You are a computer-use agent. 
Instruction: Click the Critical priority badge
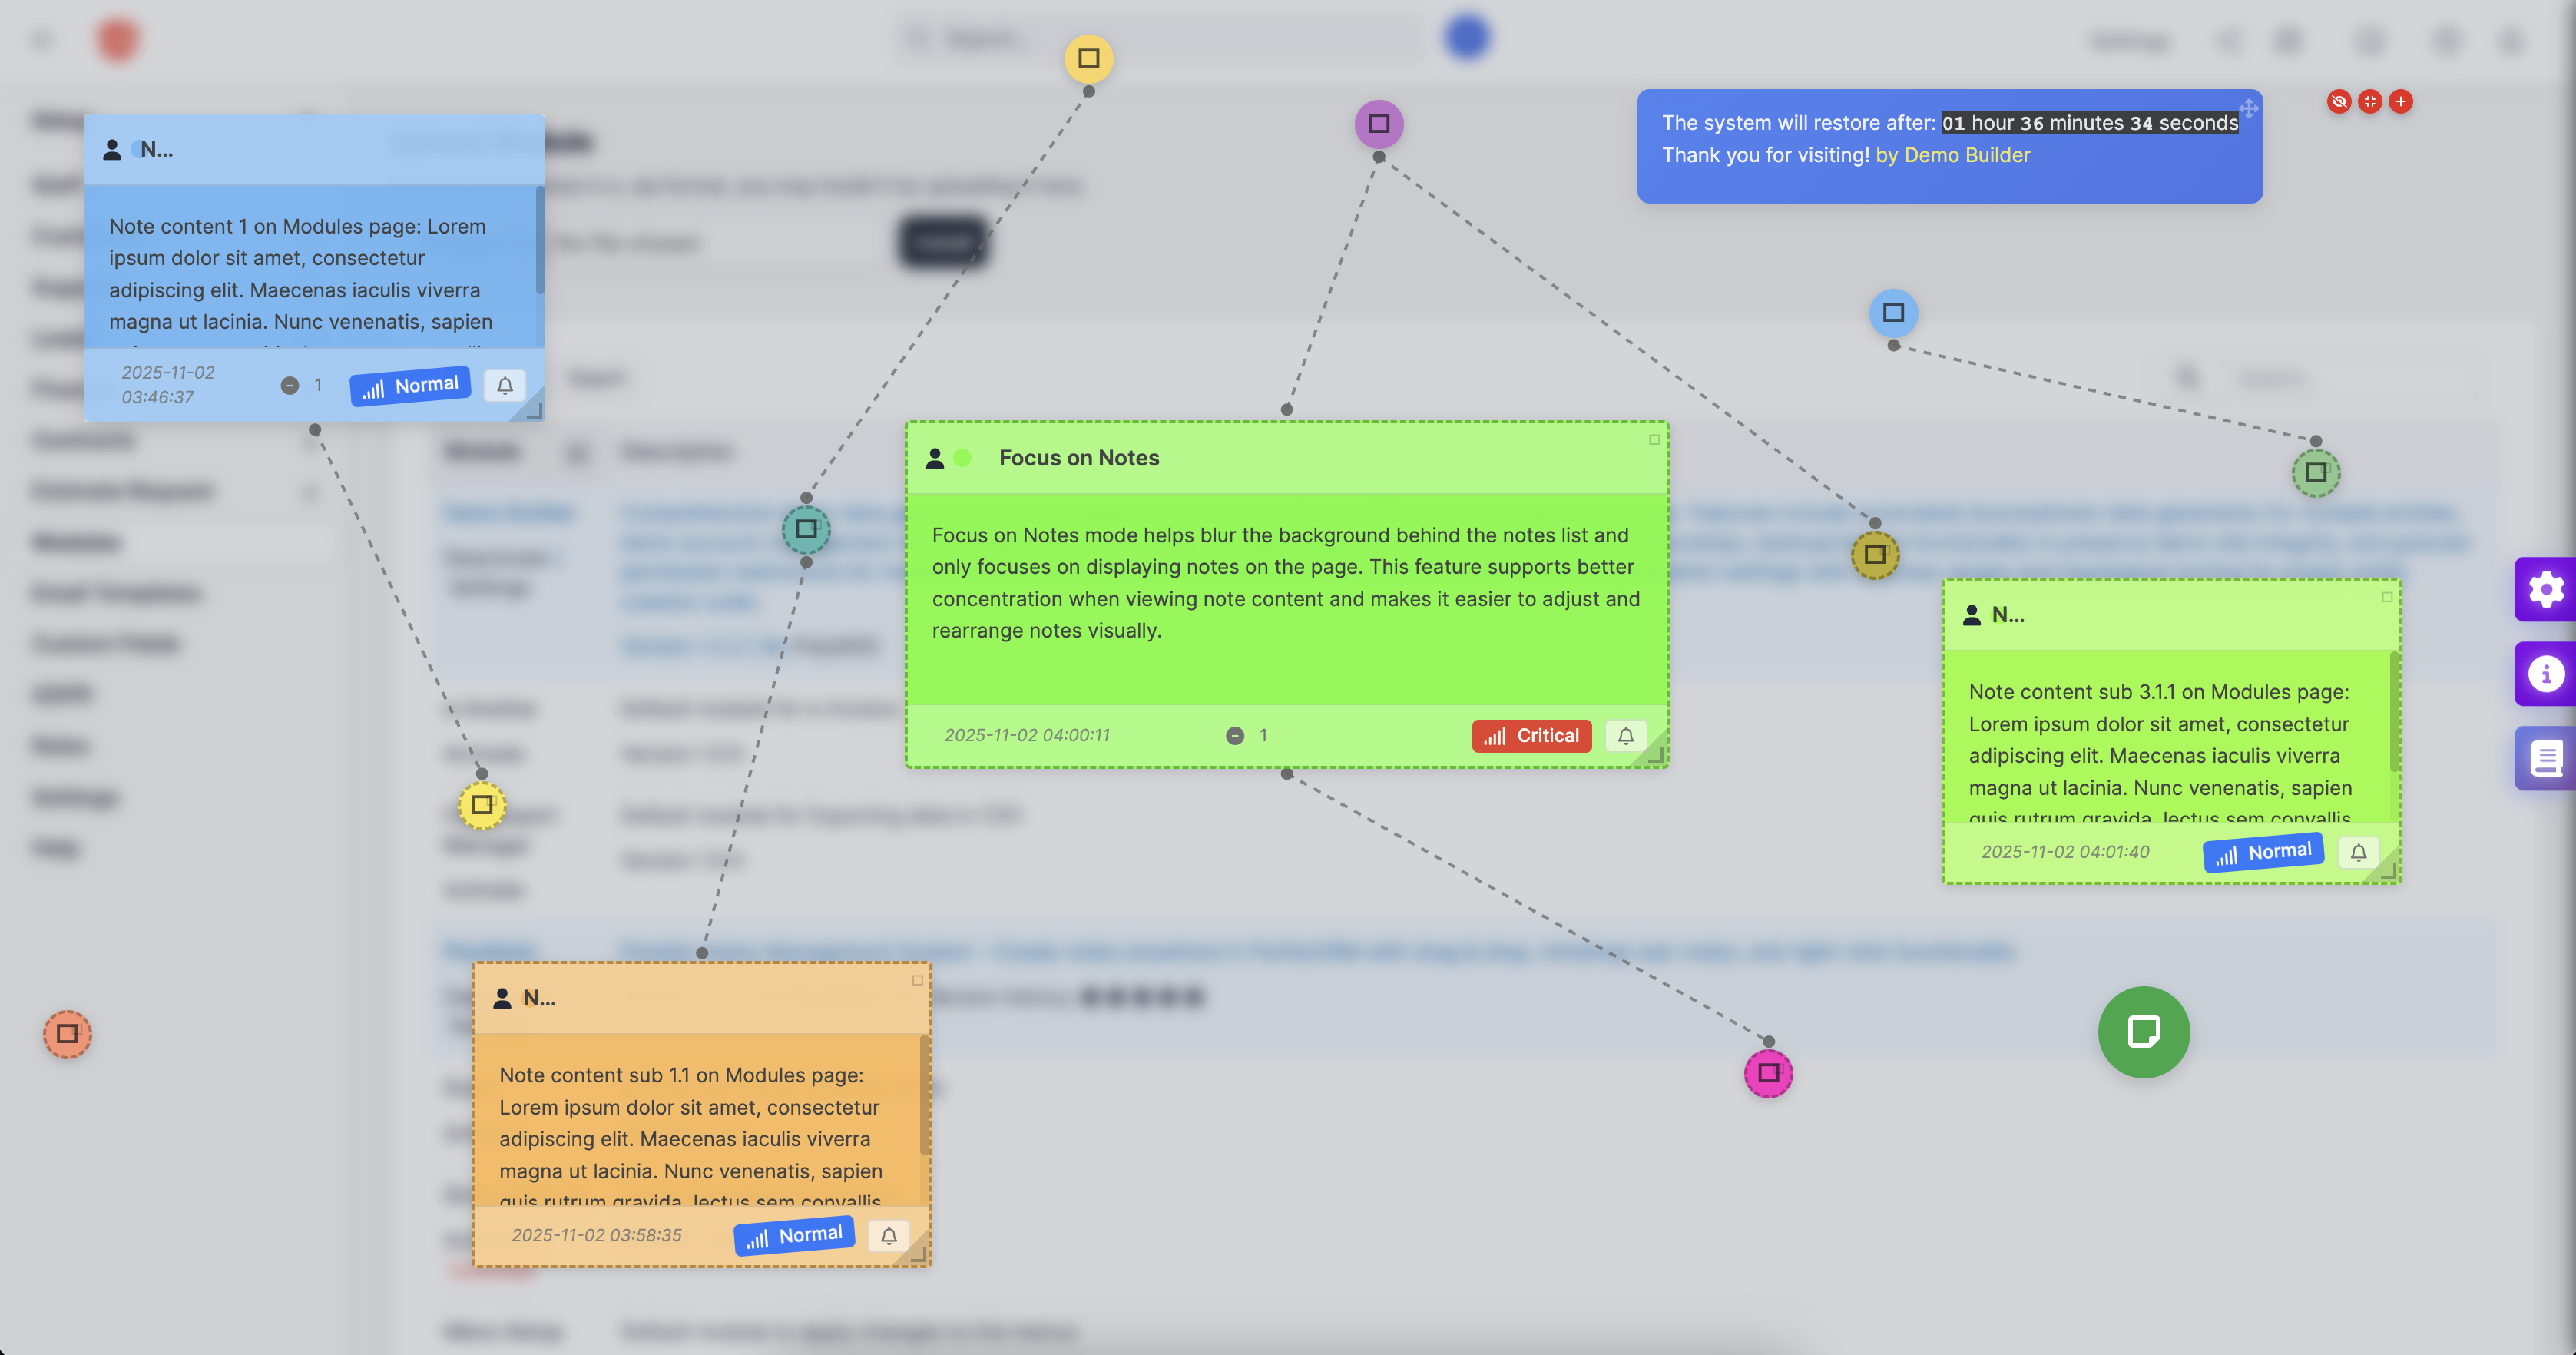tap(1531, 736)
